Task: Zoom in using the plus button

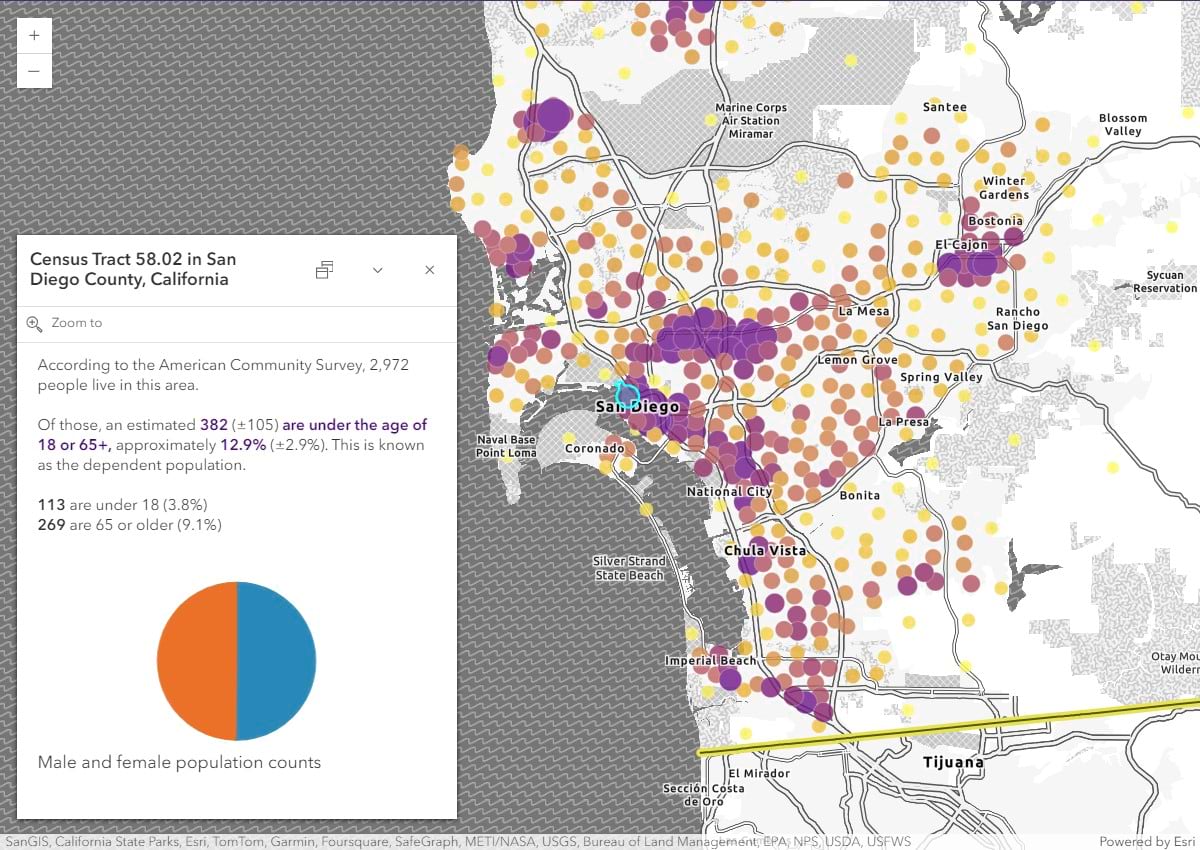Action: point(33,35)
